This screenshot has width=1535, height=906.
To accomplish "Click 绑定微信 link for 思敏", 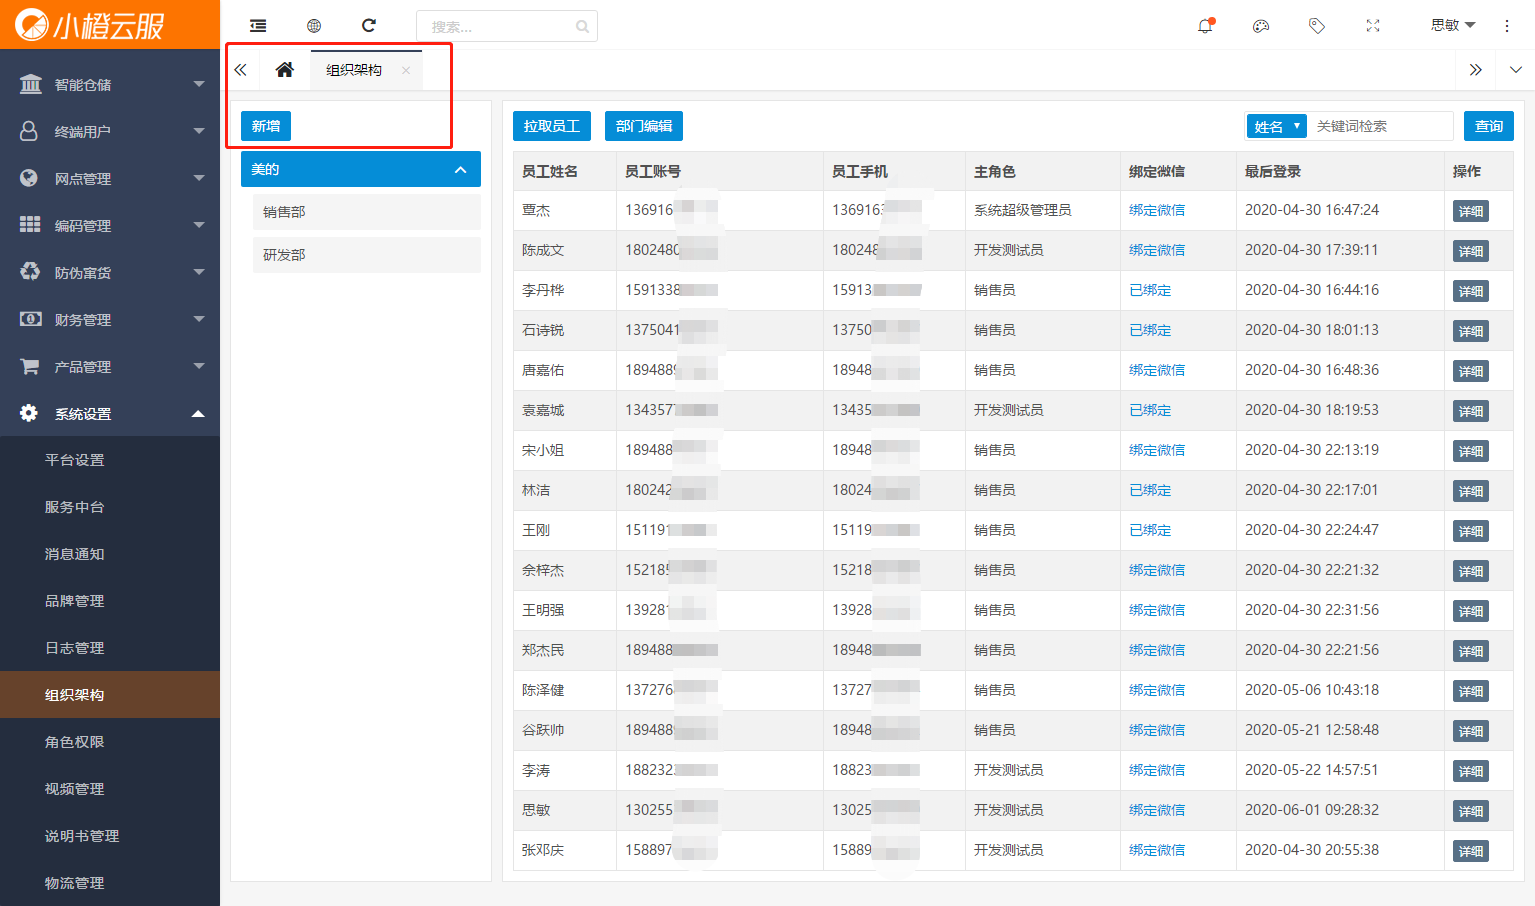I will [1157, 810].
